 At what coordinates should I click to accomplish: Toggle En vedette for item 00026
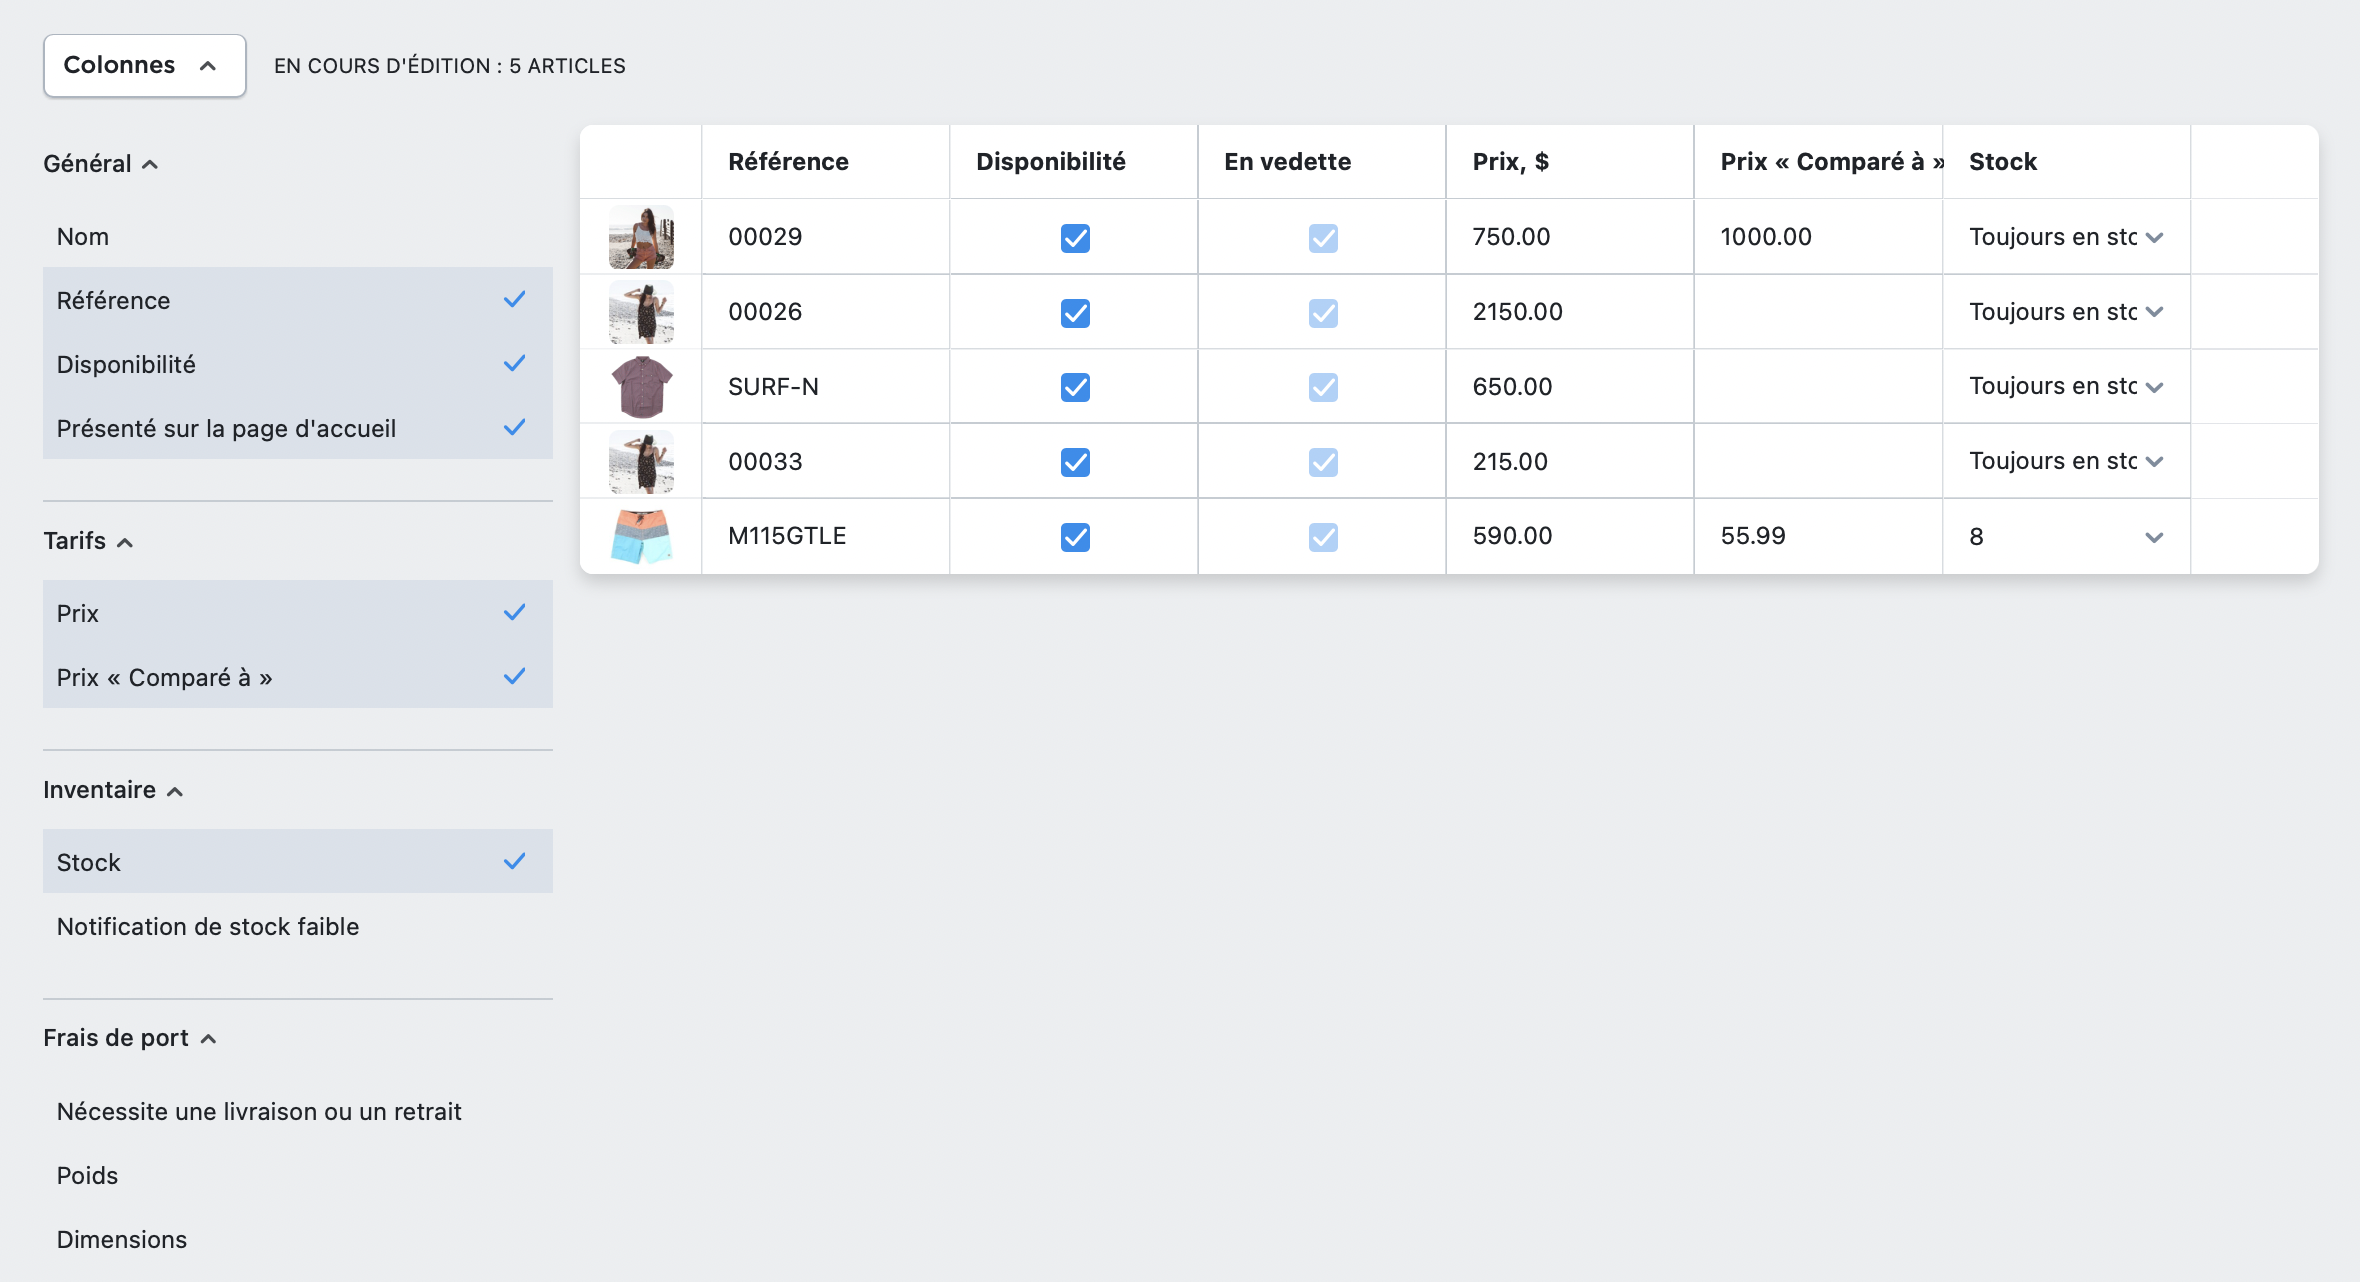point(1323,313)
